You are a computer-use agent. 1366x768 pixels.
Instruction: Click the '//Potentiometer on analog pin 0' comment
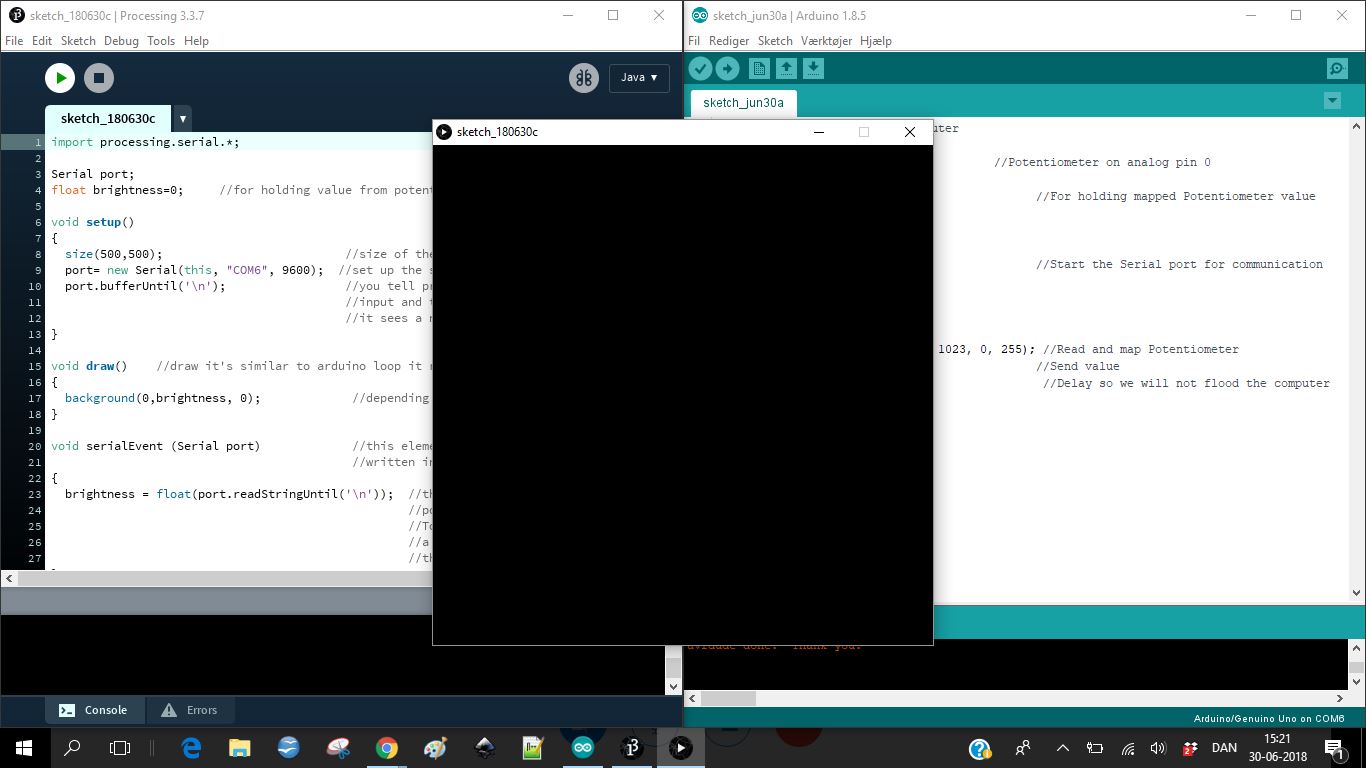pyautogui.click(x=1102, y=162)
